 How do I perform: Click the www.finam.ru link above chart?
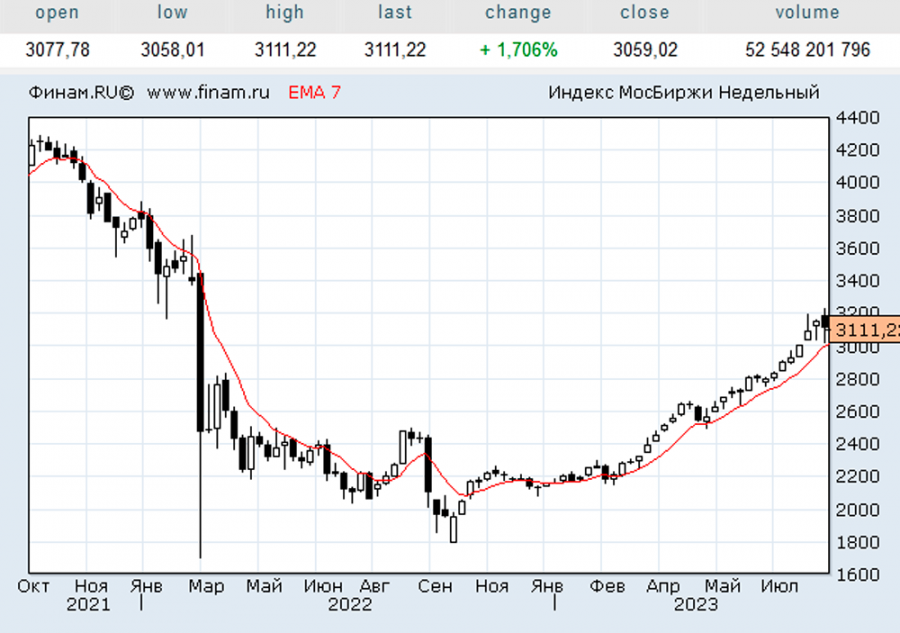pyautogui.click(x=208, y=93)
